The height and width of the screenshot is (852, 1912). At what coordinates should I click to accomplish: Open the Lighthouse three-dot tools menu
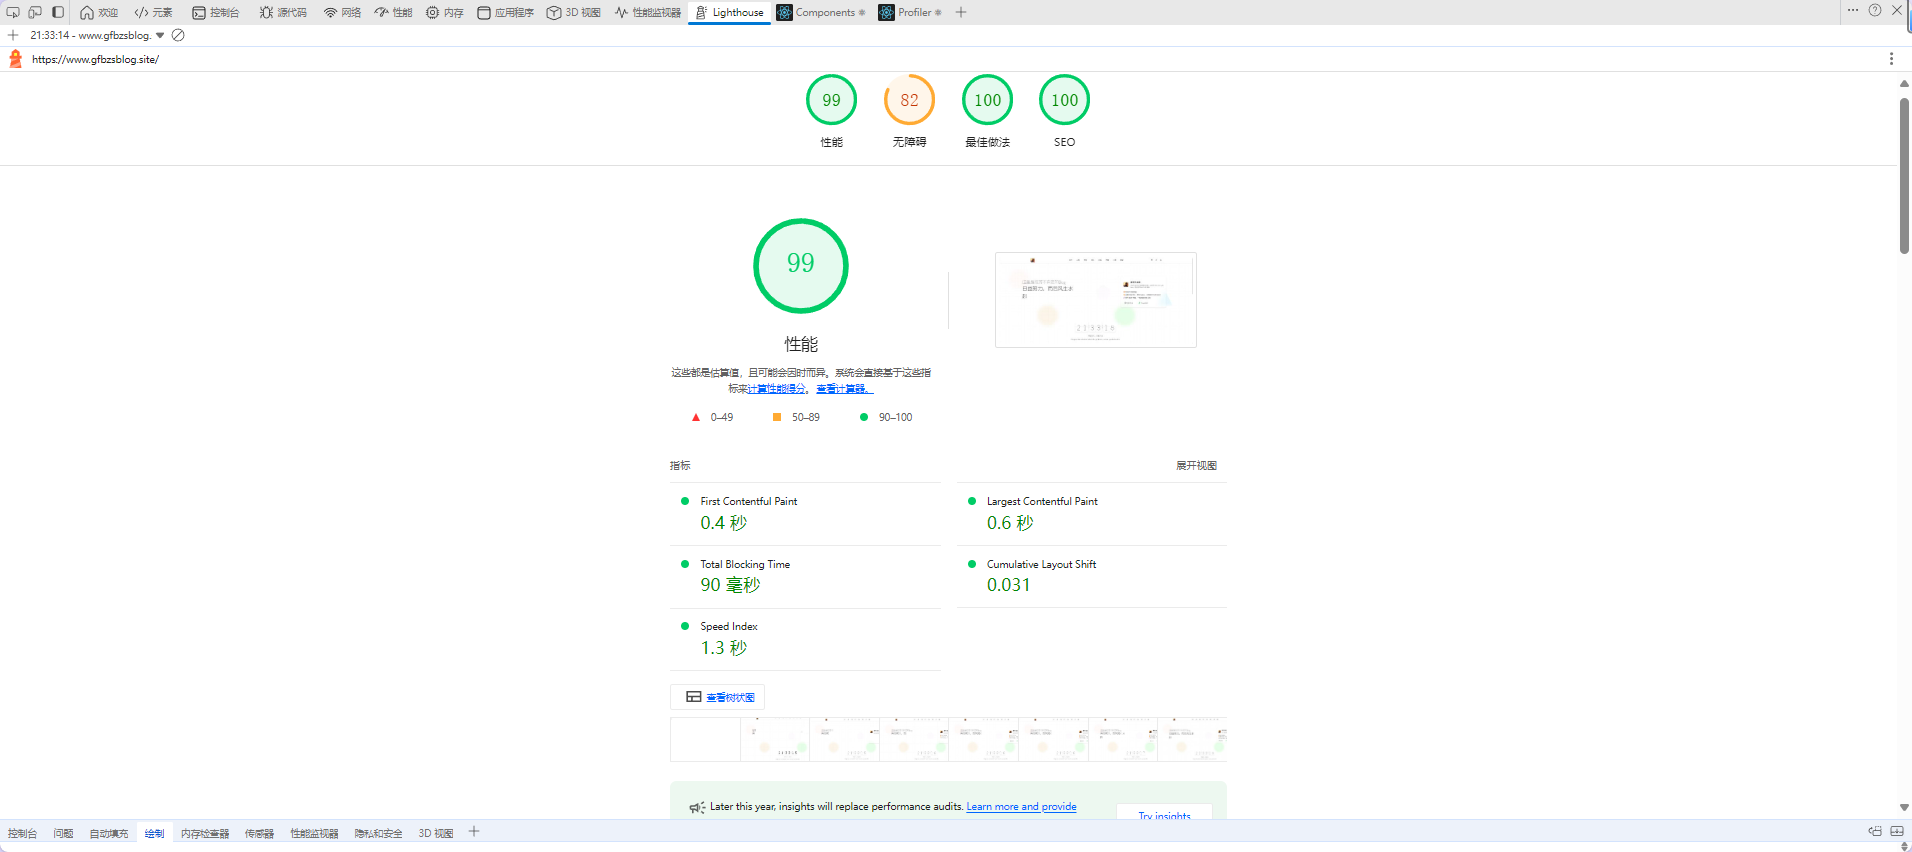coord(1890,59)
